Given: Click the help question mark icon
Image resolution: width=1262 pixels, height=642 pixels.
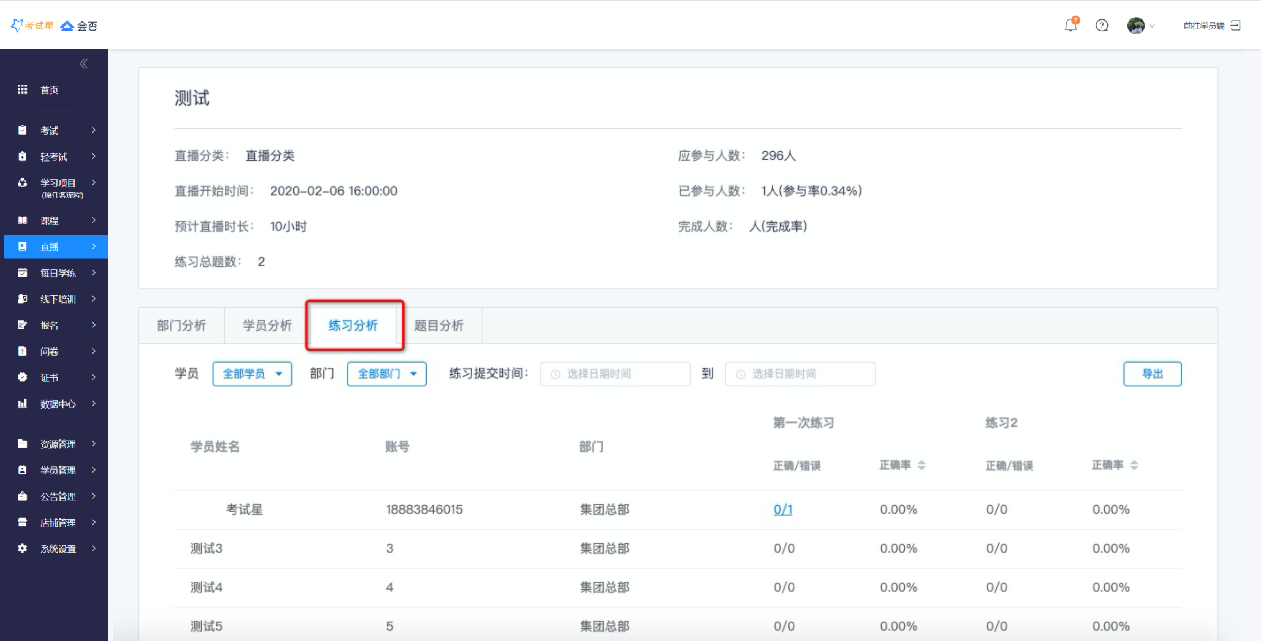Looking at the screenshot, I should tap(1102, 26).
